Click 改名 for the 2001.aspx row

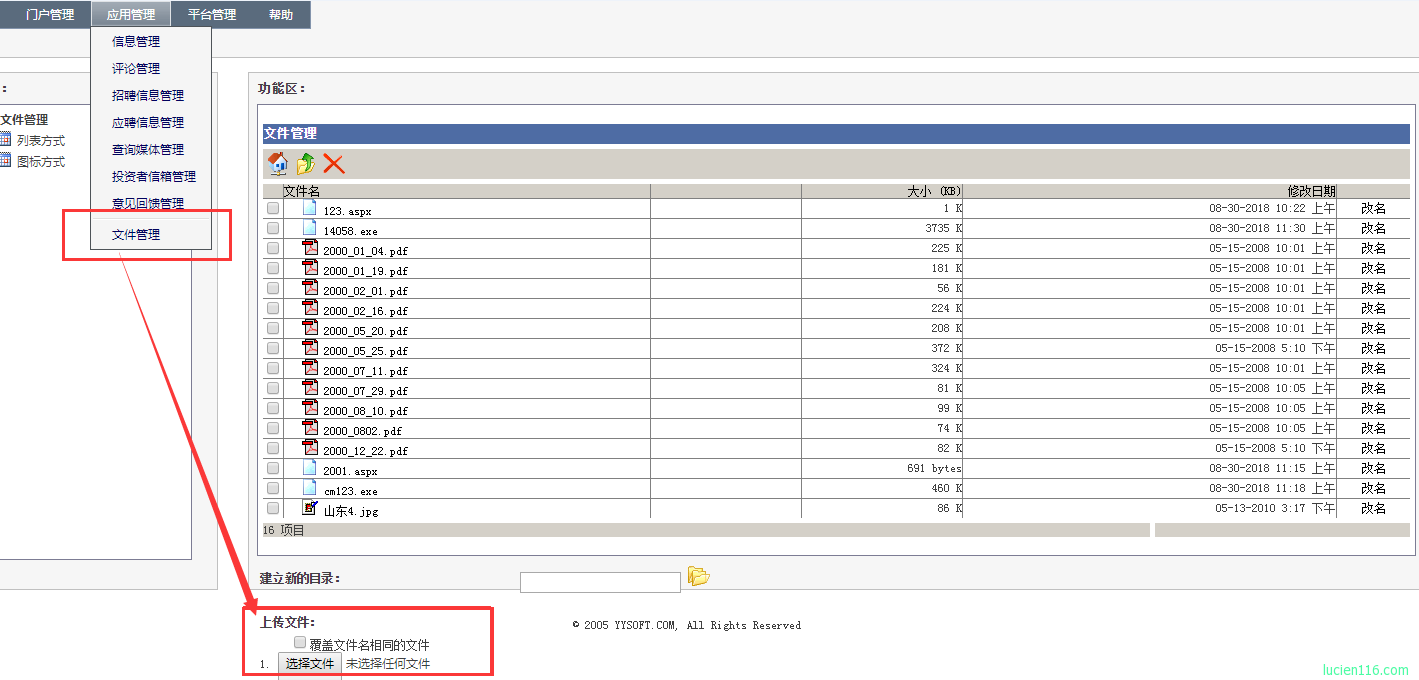pyautogui.click(x=1373, y=468)
